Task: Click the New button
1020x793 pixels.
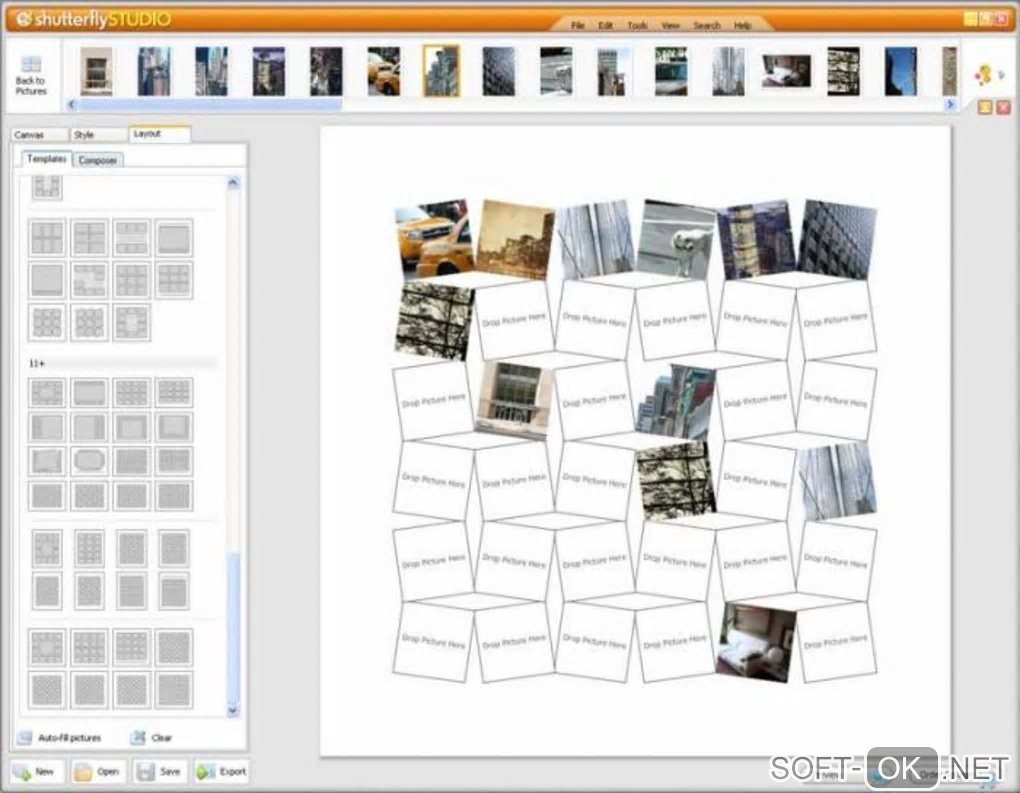Action: point(36,772)
